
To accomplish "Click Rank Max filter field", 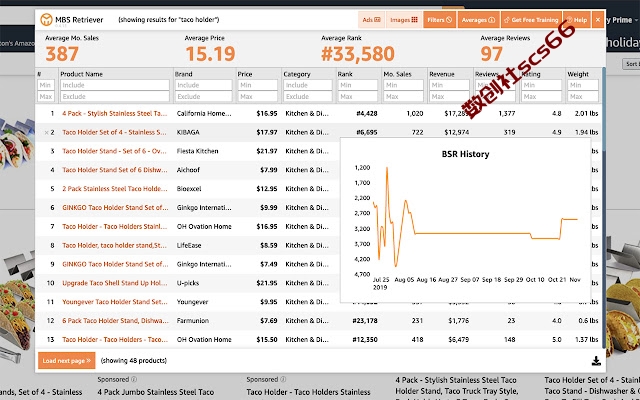I will (x=358, y=96).
